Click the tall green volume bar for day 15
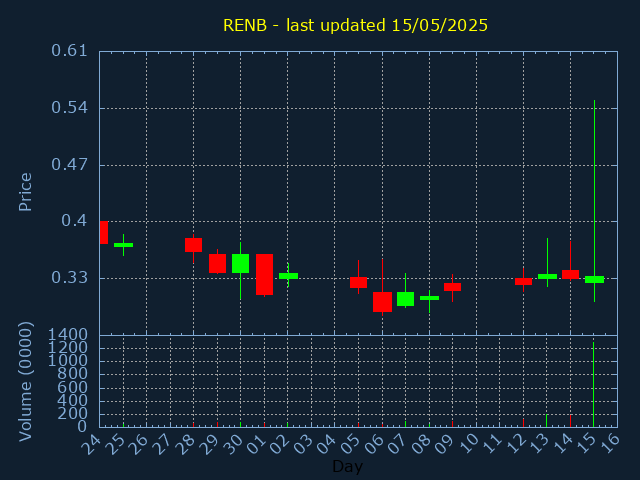640x480 pixels. 593,384
